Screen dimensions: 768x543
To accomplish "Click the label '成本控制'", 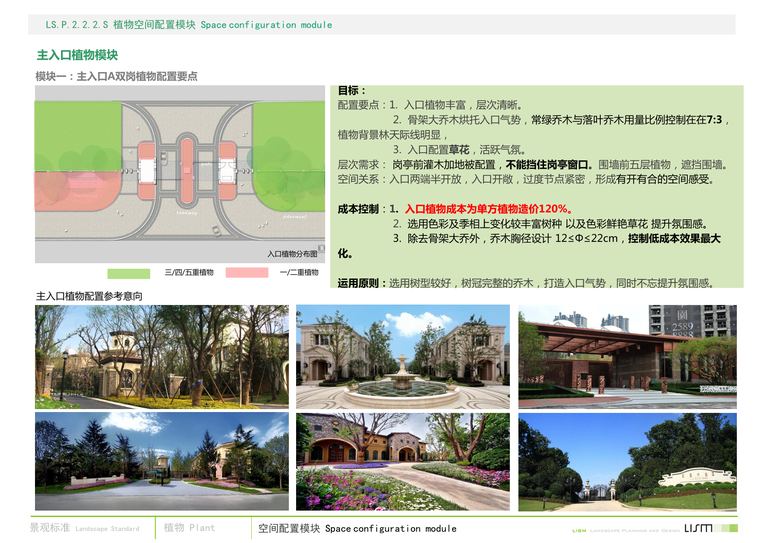I will click(x=358, y=209).
